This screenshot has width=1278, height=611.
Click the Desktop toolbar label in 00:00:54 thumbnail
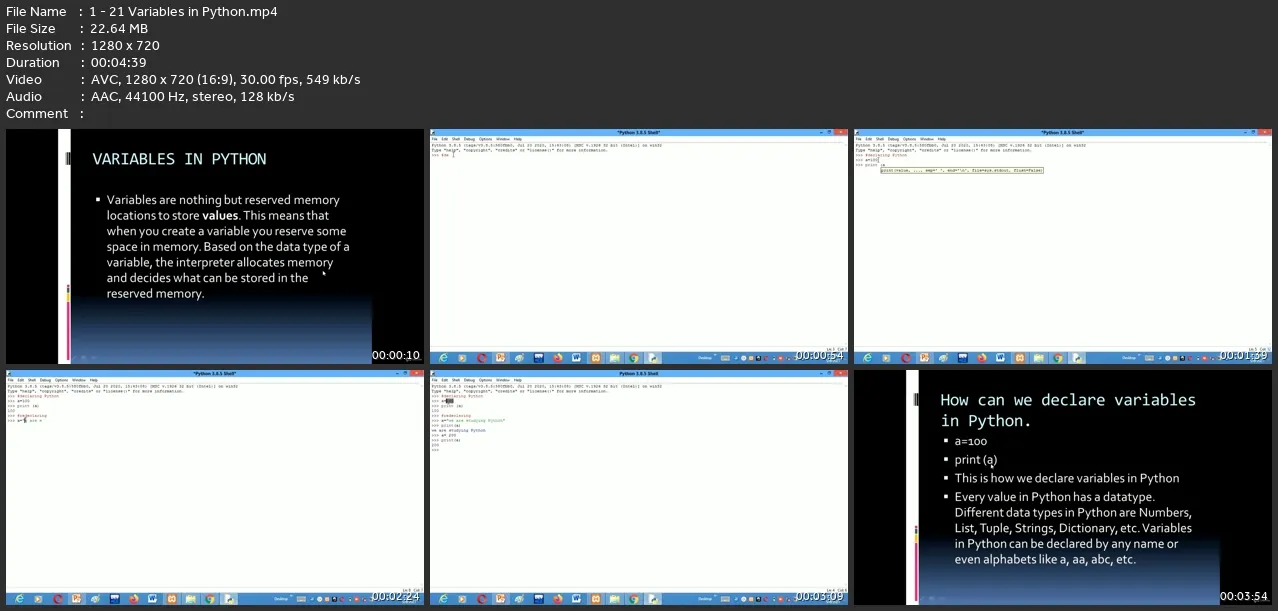[x=705, y=358]
